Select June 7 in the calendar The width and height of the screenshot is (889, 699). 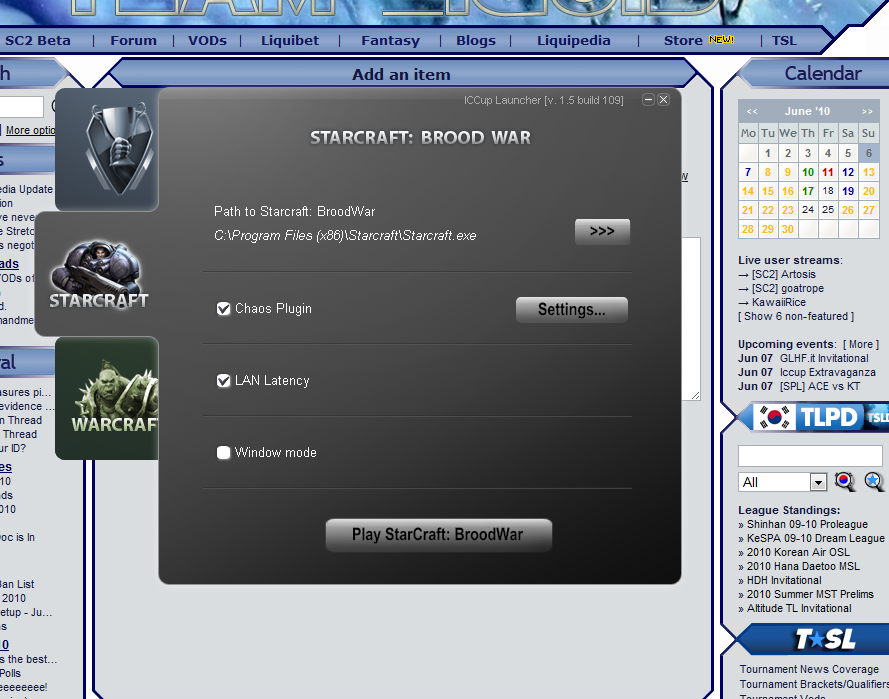(748, 172)
